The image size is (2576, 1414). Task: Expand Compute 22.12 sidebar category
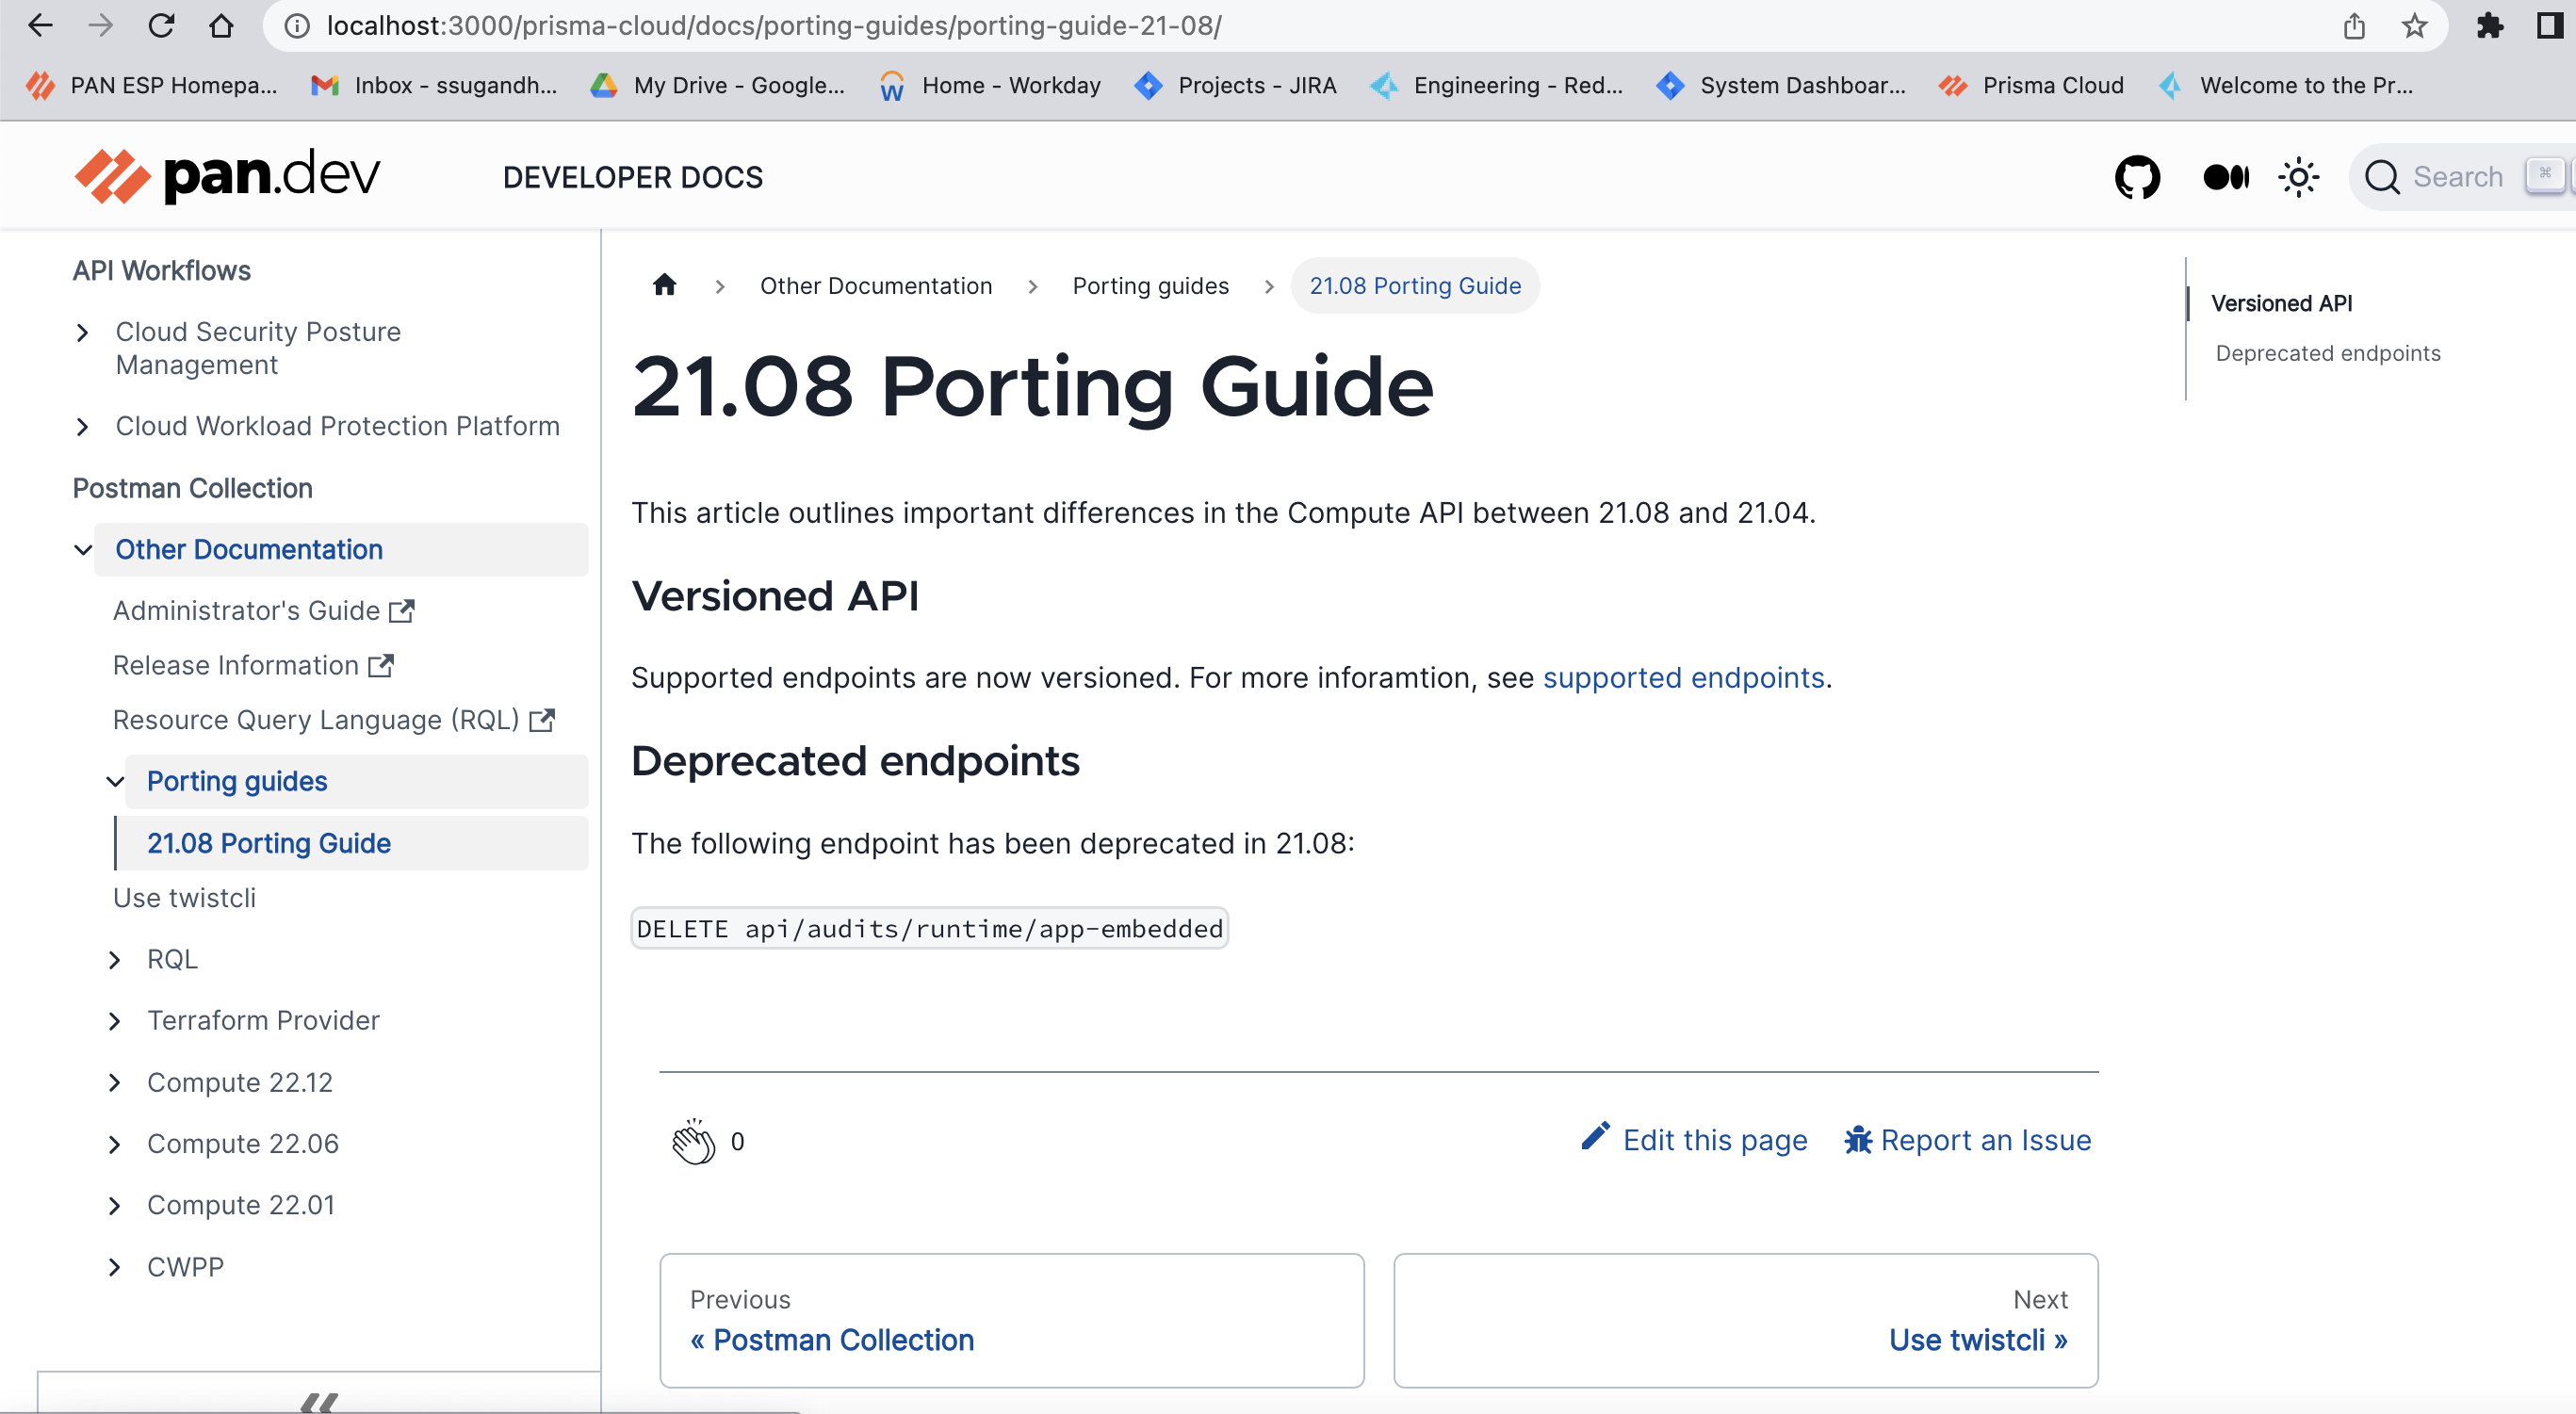click(x=115, y=1083)
